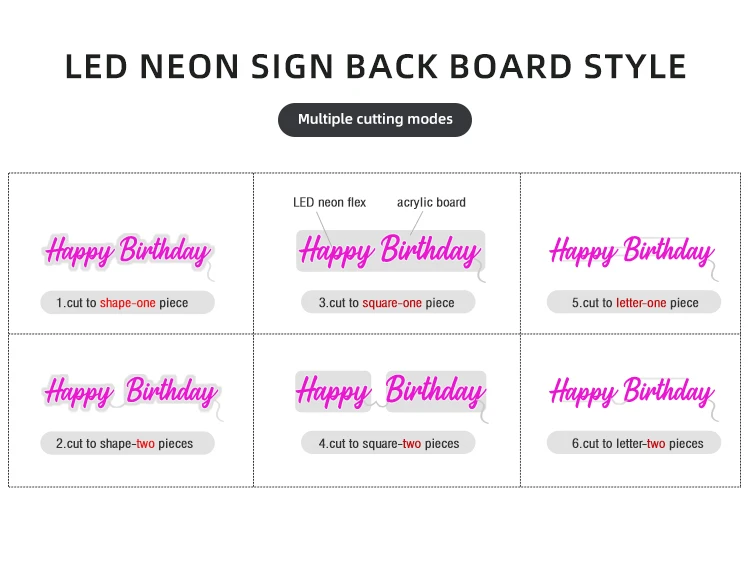Click the 4.cut to square-two pieces label

(x=388, y=443)
